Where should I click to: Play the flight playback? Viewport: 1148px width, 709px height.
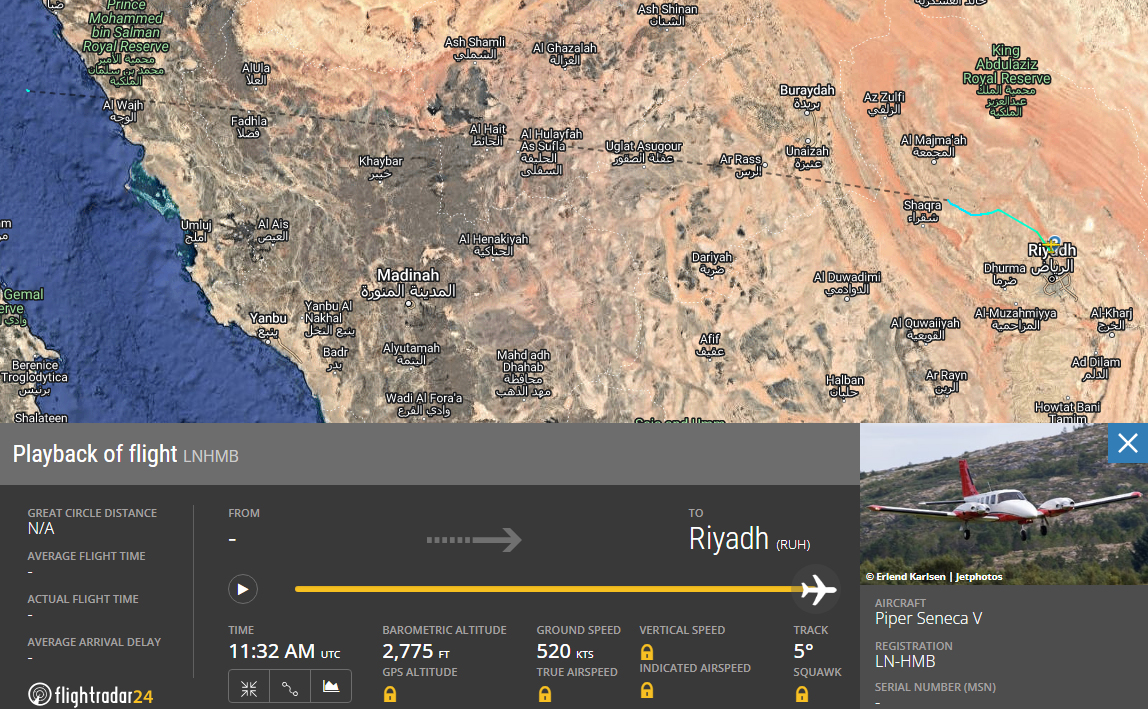(x=242, y=590)
